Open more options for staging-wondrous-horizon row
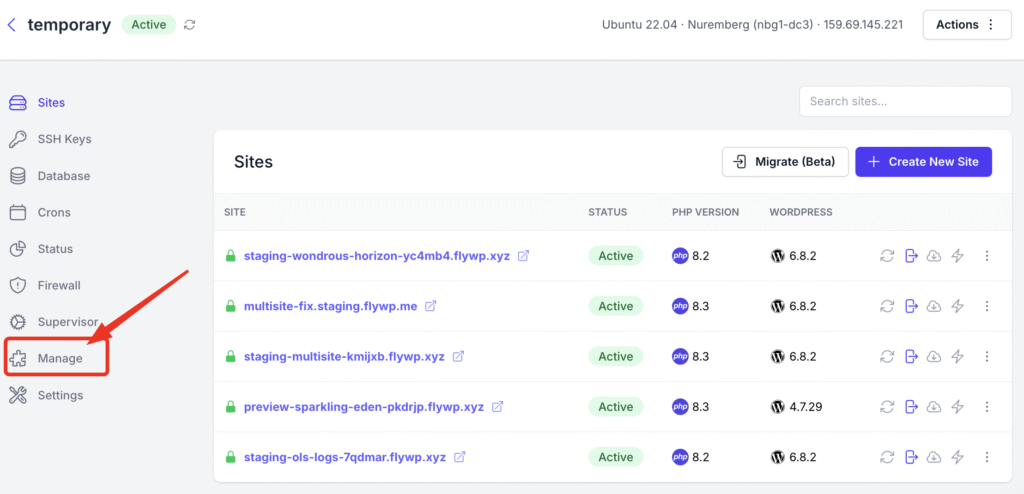 (x=987, y=256)
